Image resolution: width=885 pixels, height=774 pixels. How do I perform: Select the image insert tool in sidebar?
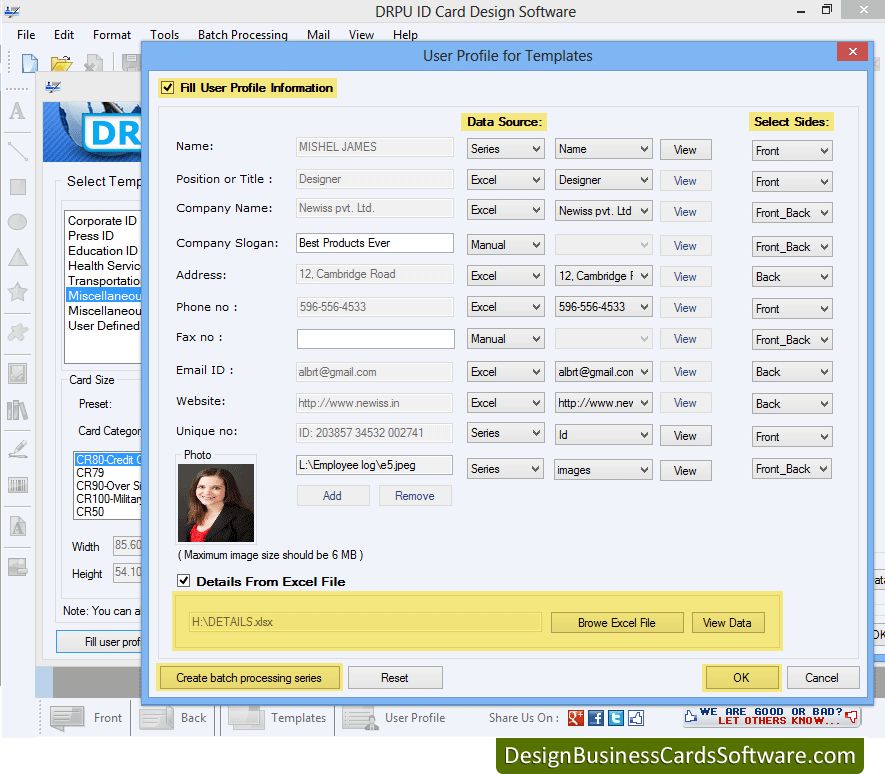17,373
